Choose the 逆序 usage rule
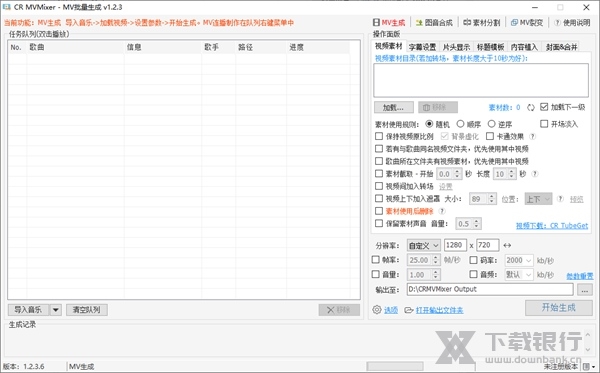 tap(491, 124)
